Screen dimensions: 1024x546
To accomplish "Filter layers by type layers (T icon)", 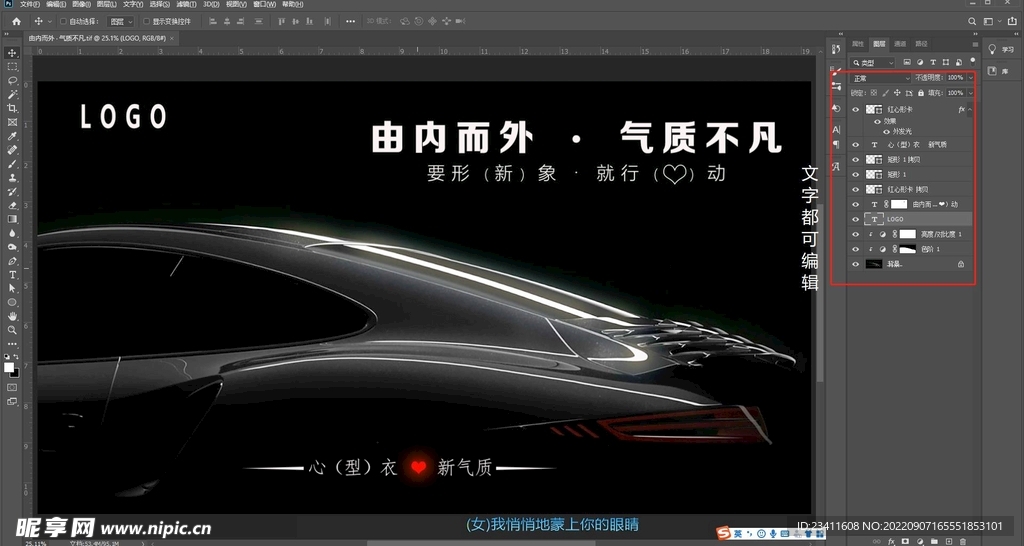I will pyautogui.click(x=933, y=63).
